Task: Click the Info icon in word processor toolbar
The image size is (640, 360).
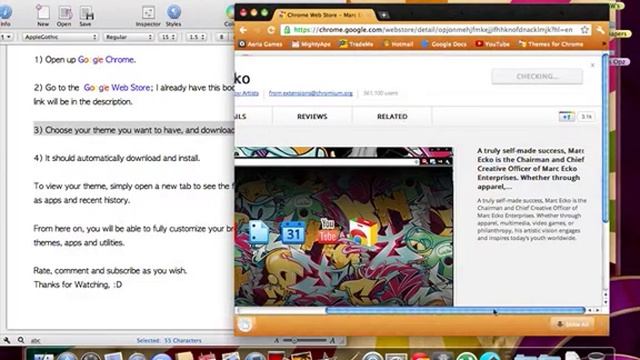Action: coord(5,16)
